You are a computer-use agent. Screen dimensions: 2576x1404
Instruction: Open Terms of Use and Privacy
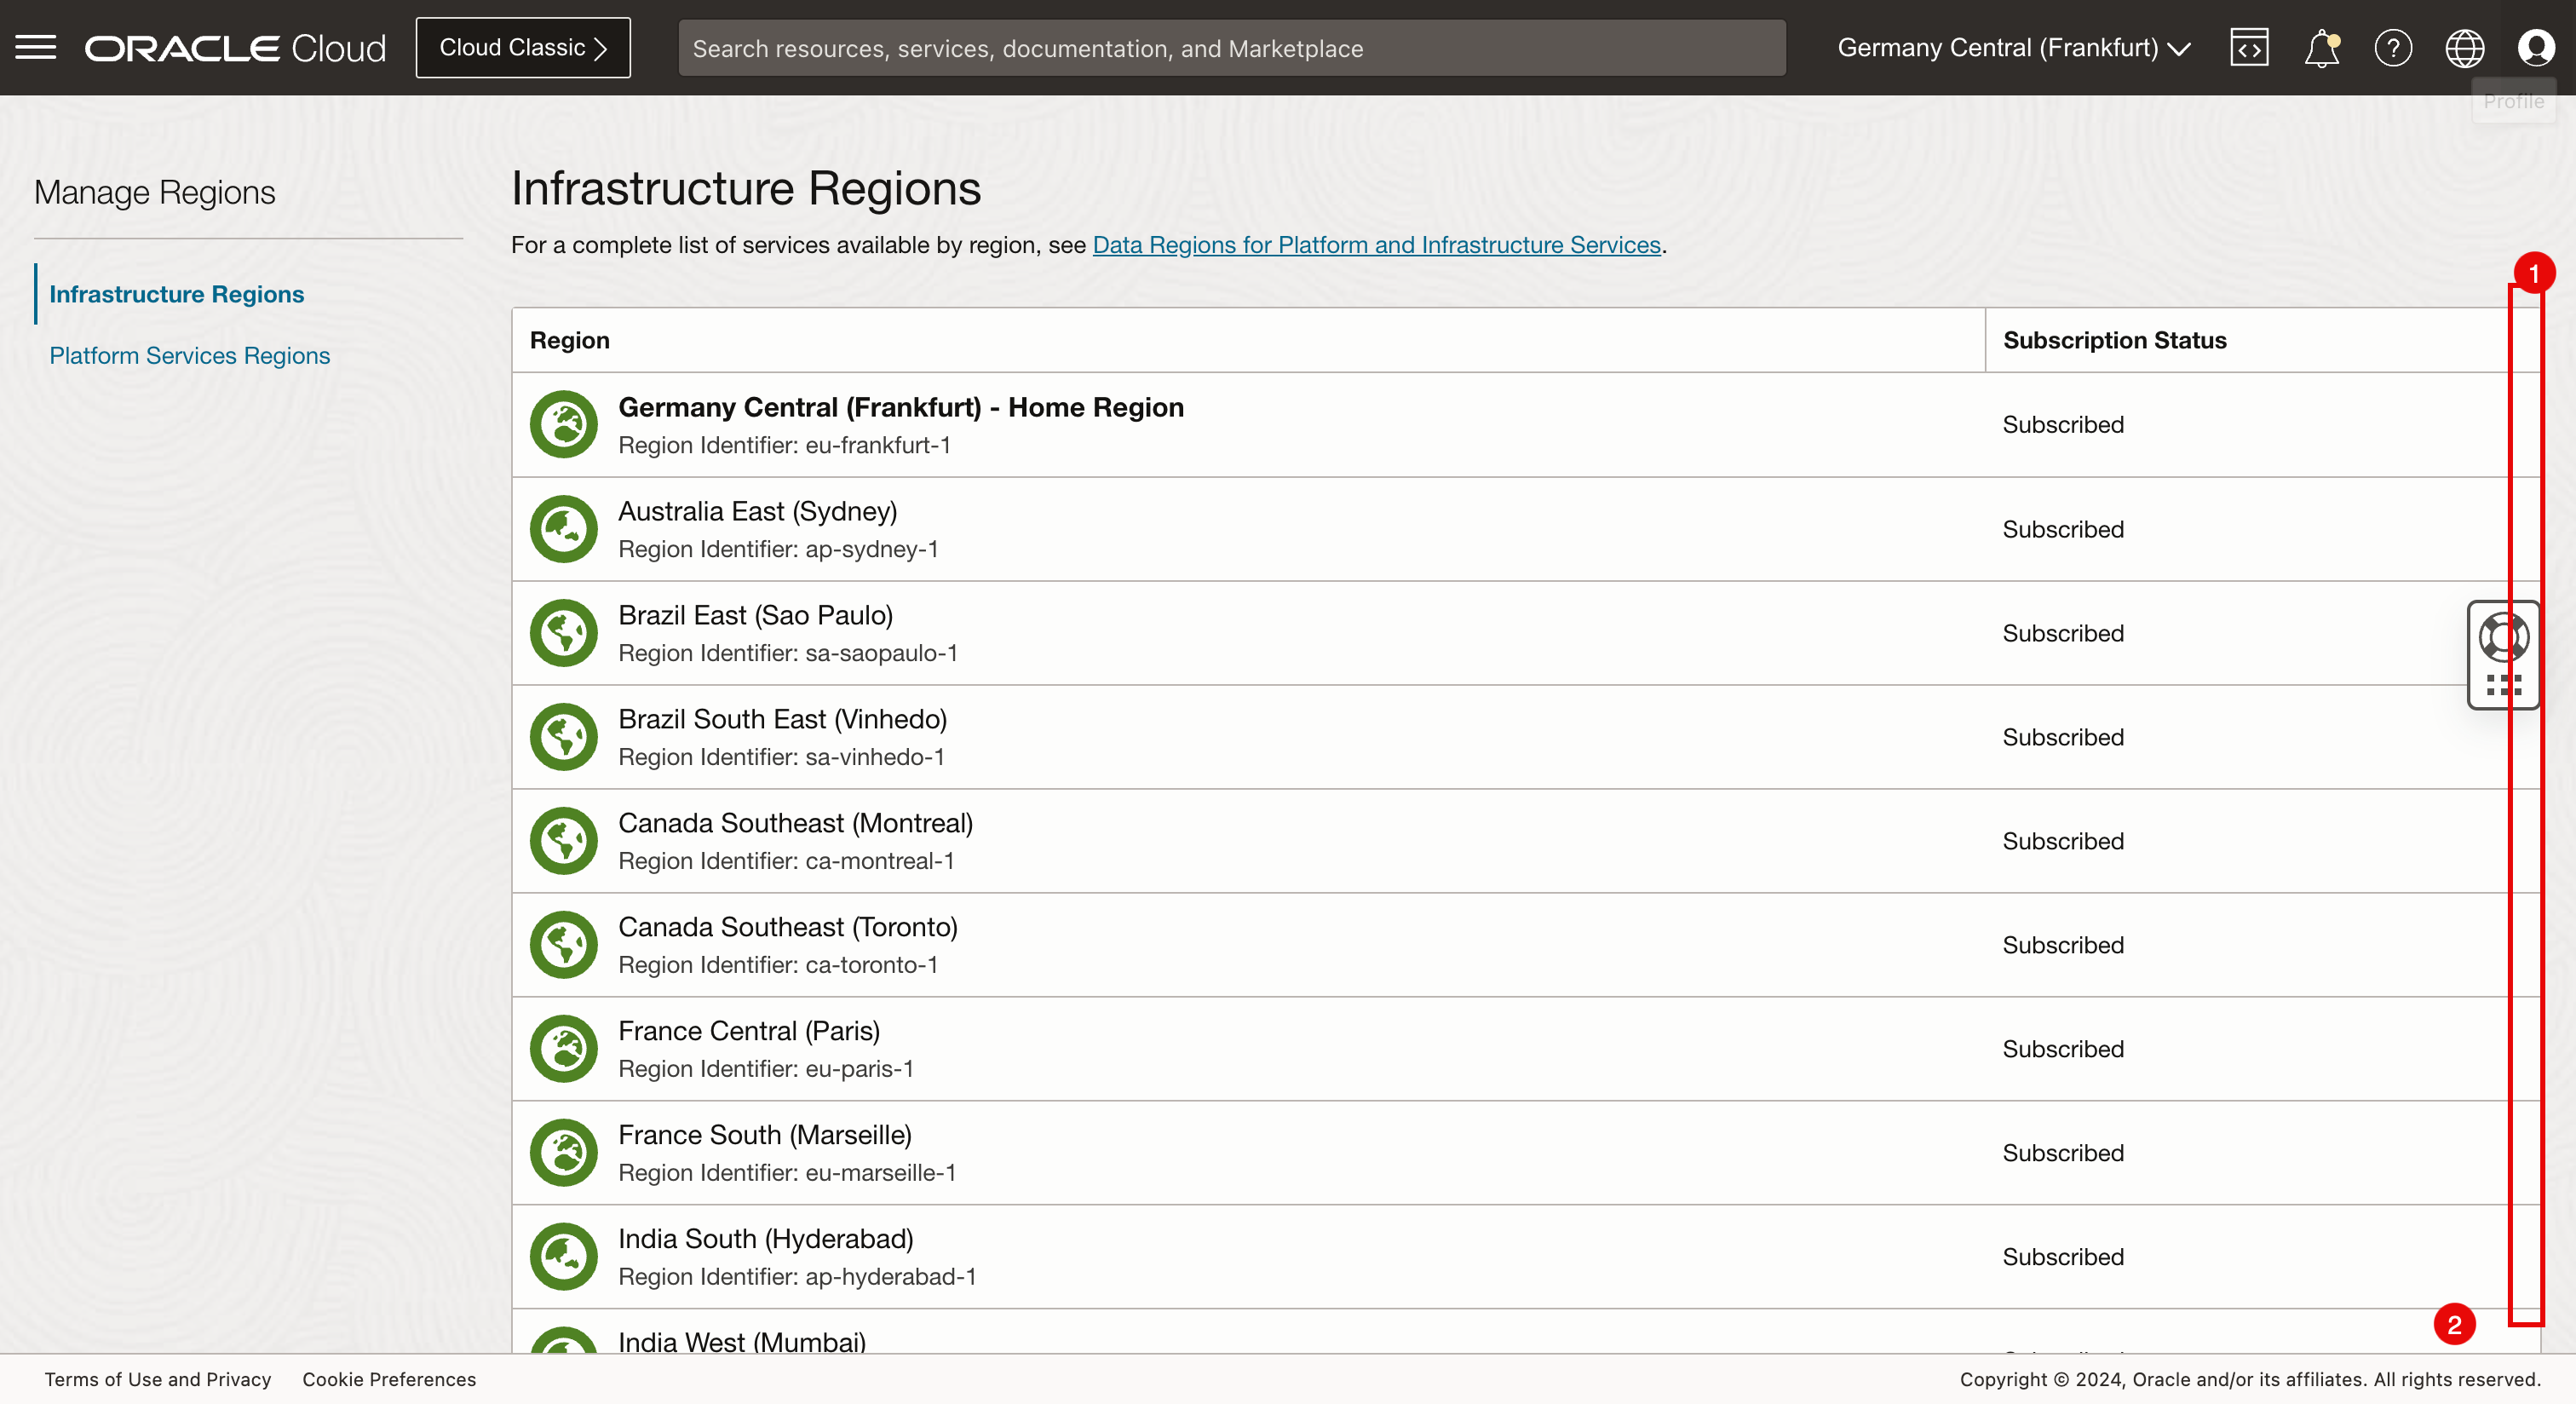click(157, 1379)
